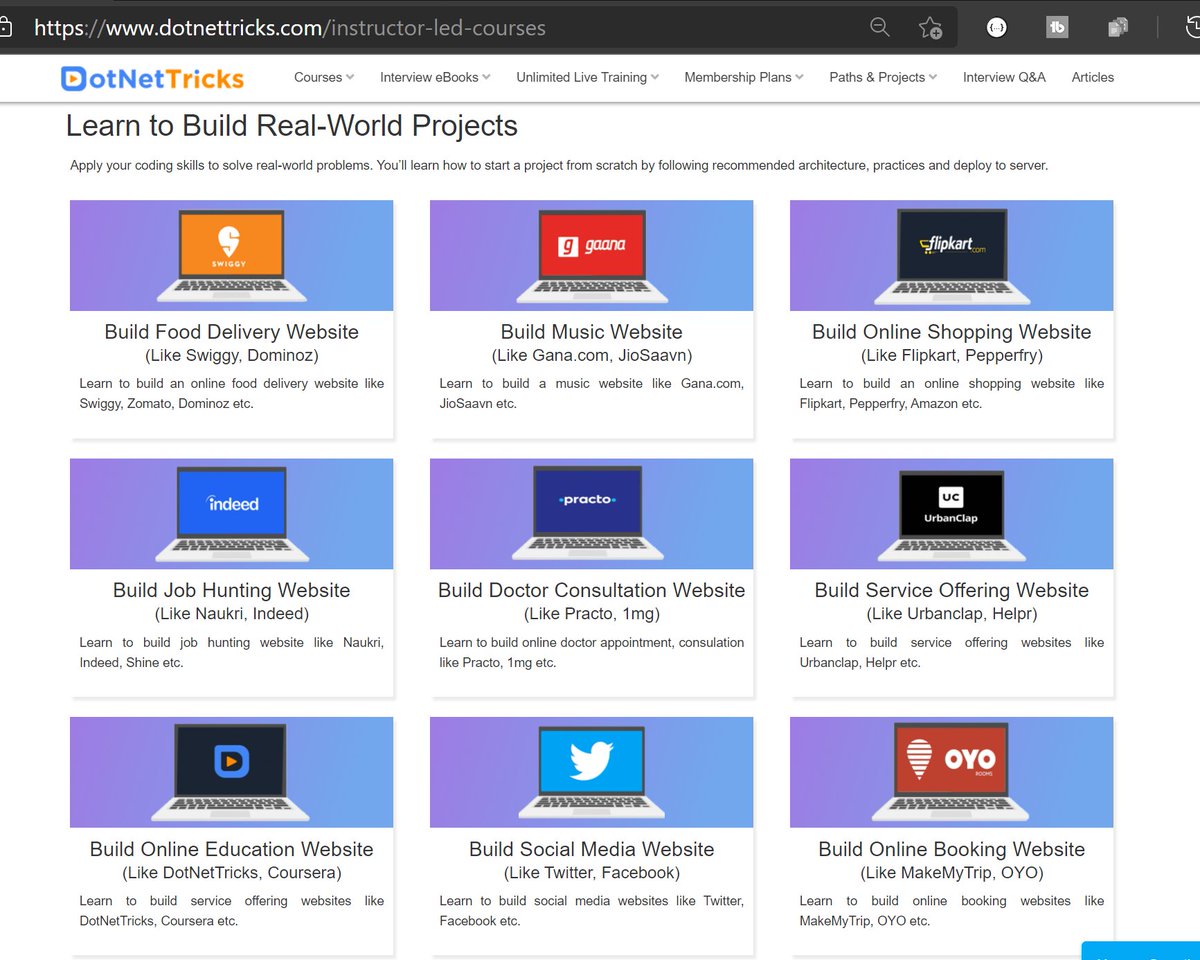Click the Twitter laptop thumbnail
Screen dimensions: 1200x960
591,772
